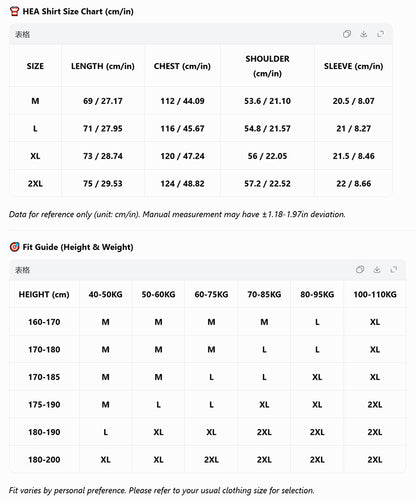
Task: Copy the shirt size chart table
Action: tap(347, 34)
